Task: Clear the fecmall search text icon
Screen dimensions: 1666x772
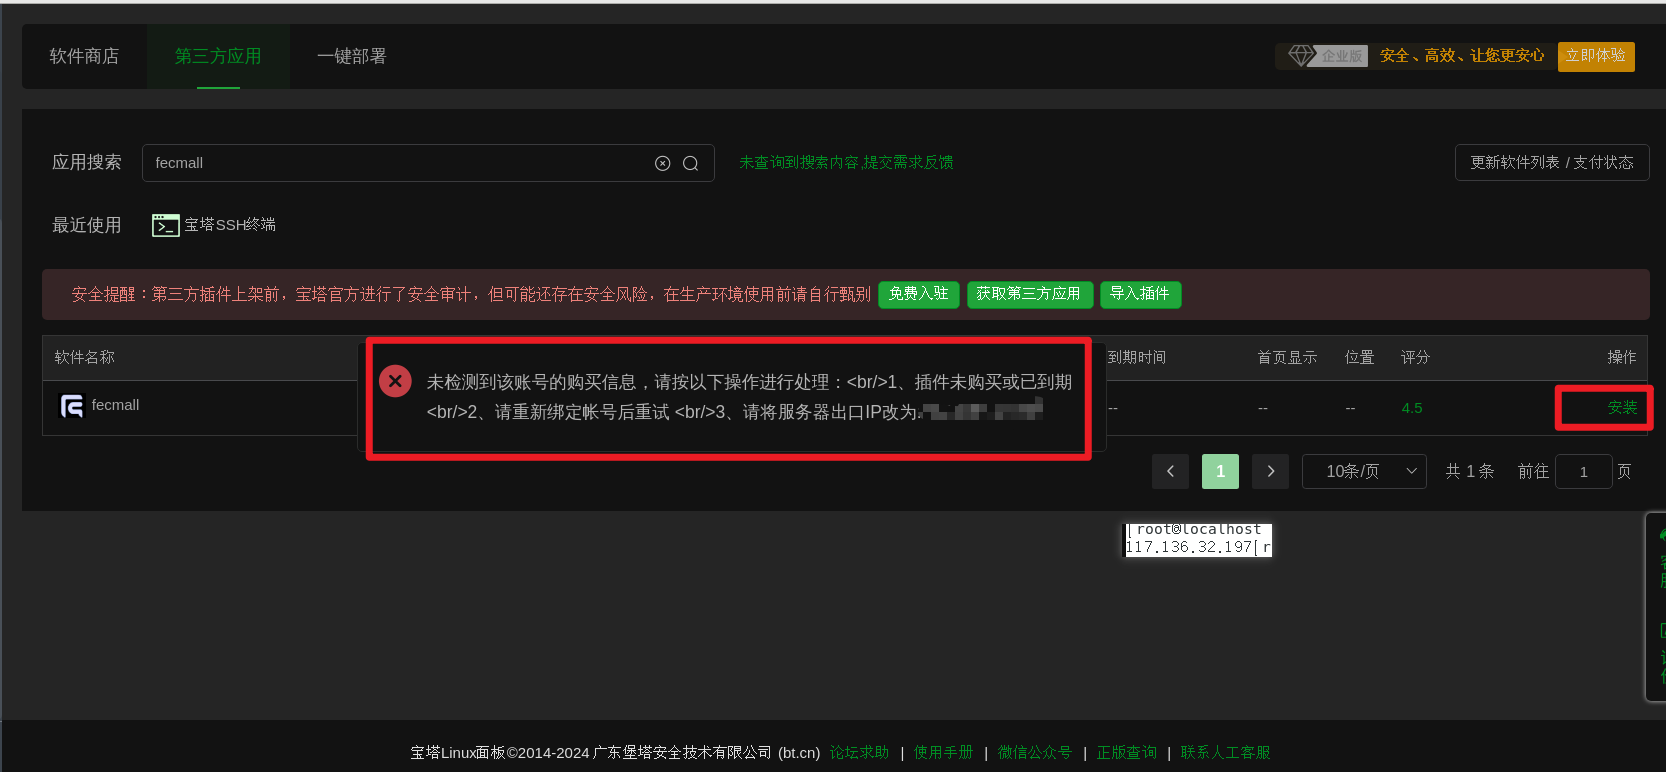Action: 662,163
